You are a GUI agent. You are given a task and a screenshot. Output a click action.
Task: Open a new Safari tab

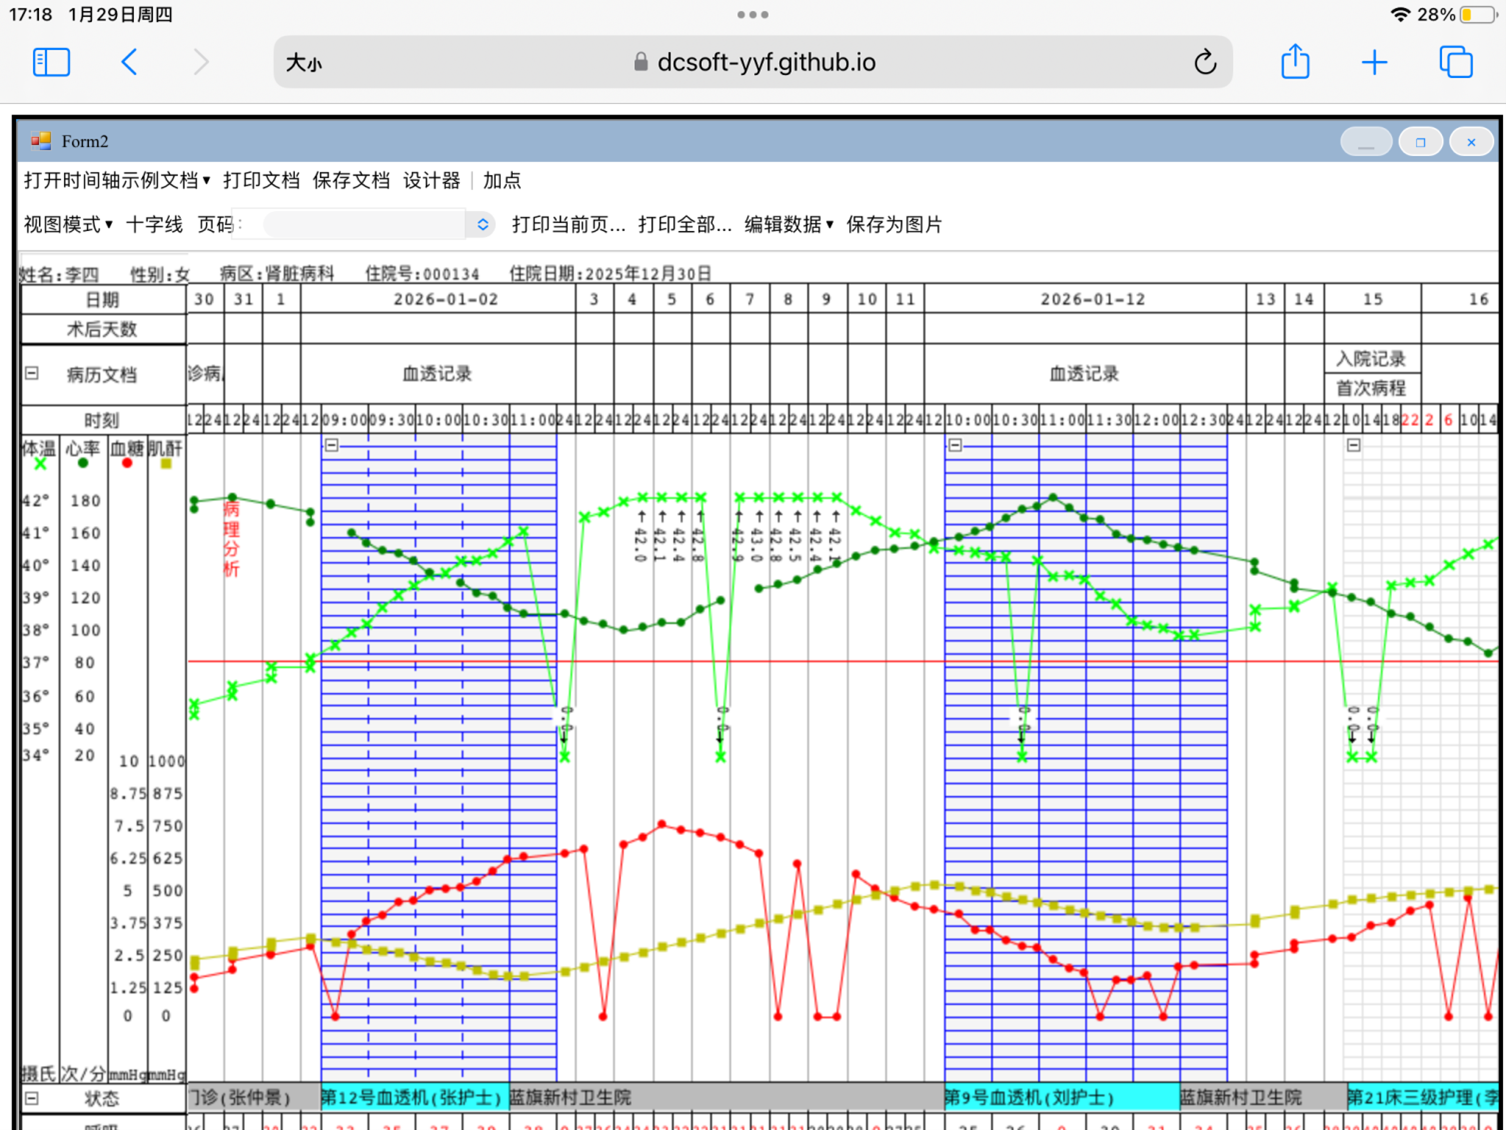1374,62
